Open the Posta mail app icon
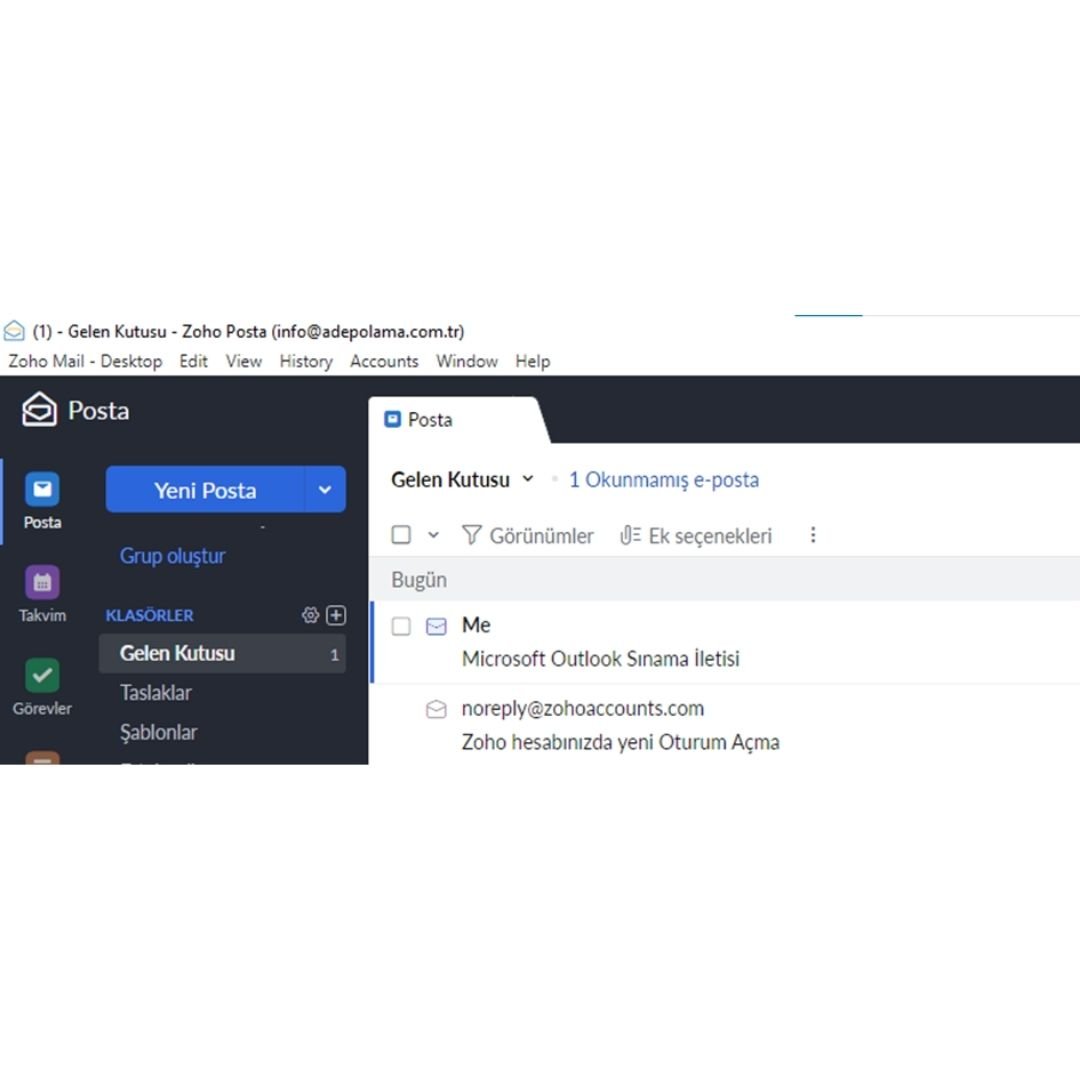The height and width of the screenshot is (1080, 1080). coord(42,490)
